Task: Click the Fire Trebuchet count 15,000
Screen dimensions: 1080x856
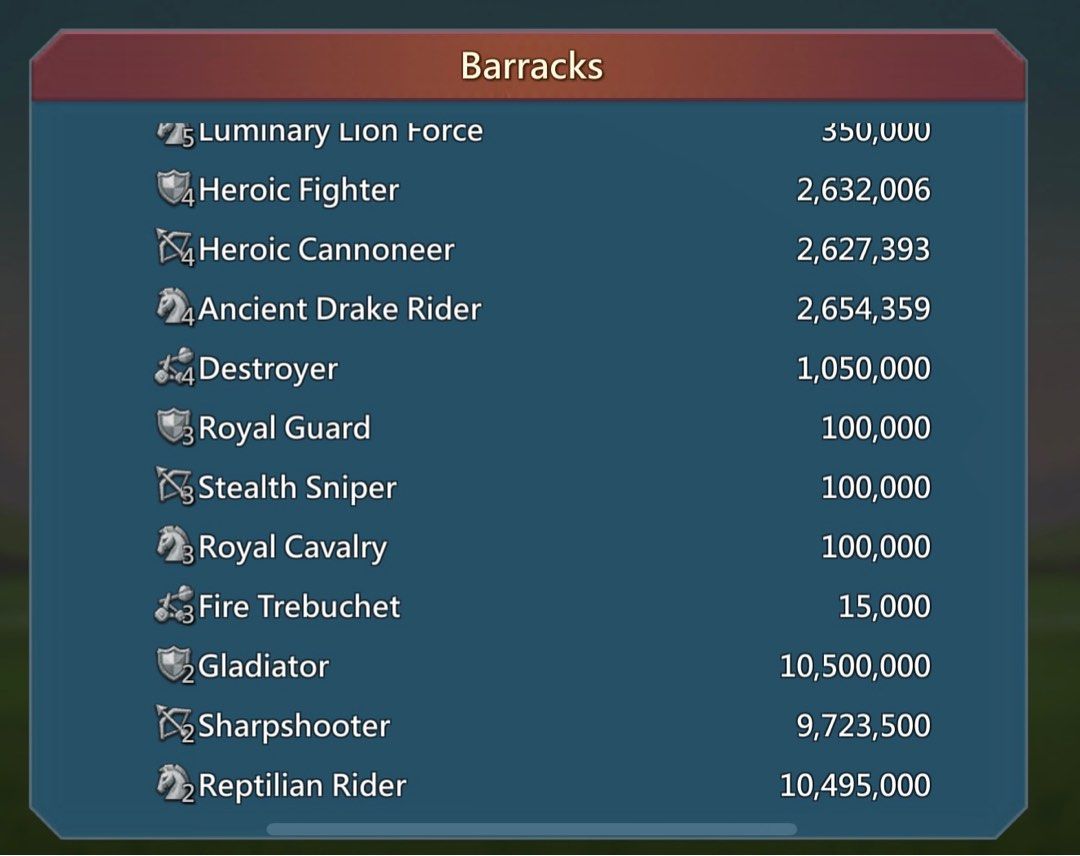Action: [884, 607]
